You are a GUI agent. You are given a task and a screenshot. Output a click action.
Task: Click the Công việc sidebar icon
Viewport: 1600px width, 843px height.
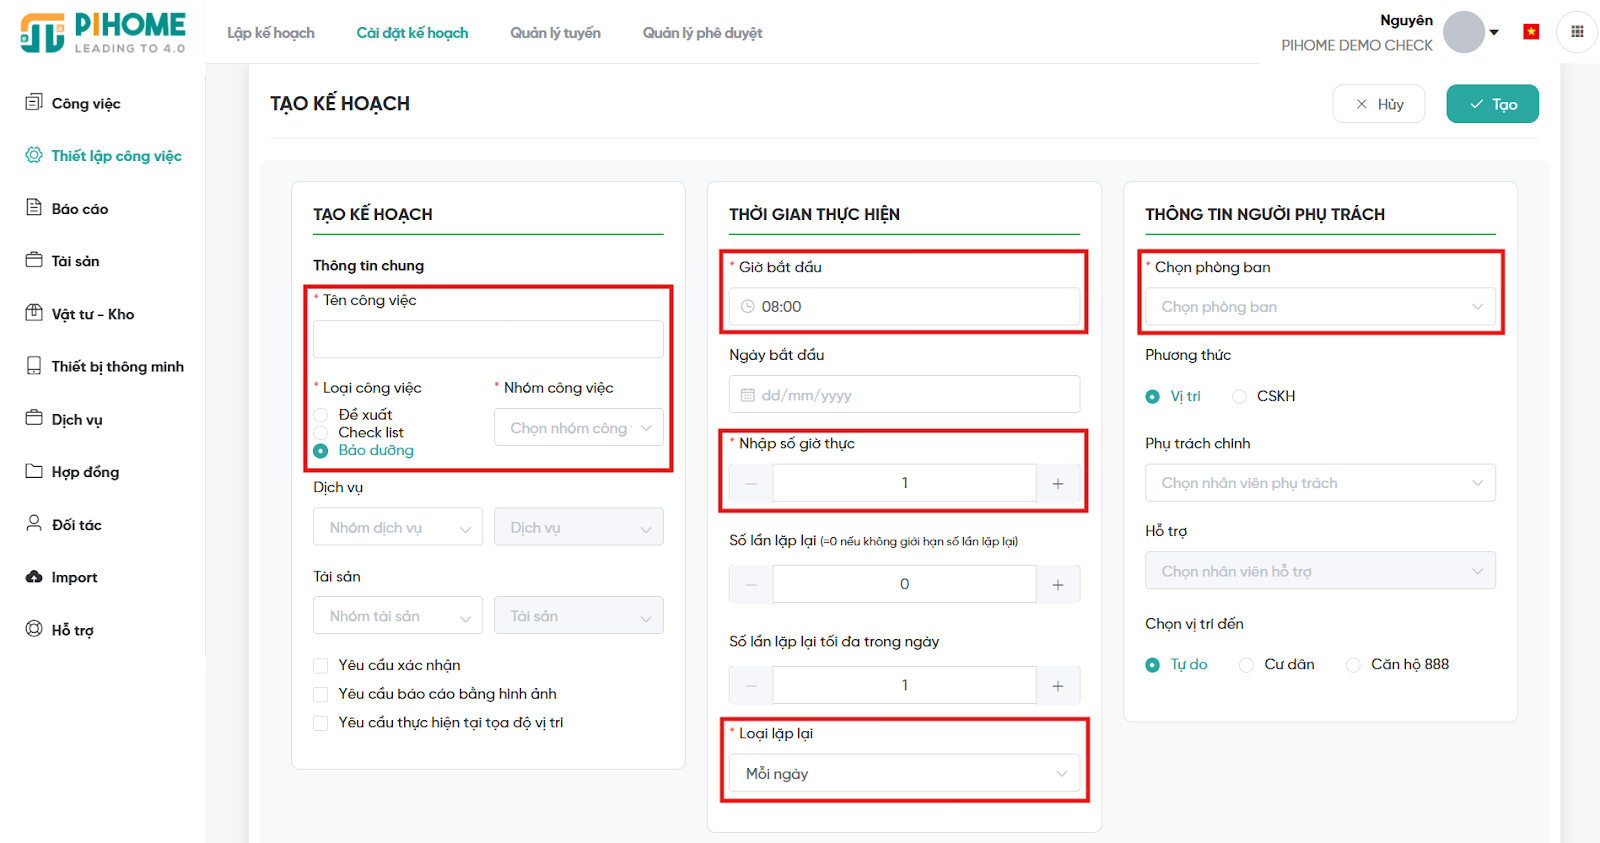(x=34, y=102)
